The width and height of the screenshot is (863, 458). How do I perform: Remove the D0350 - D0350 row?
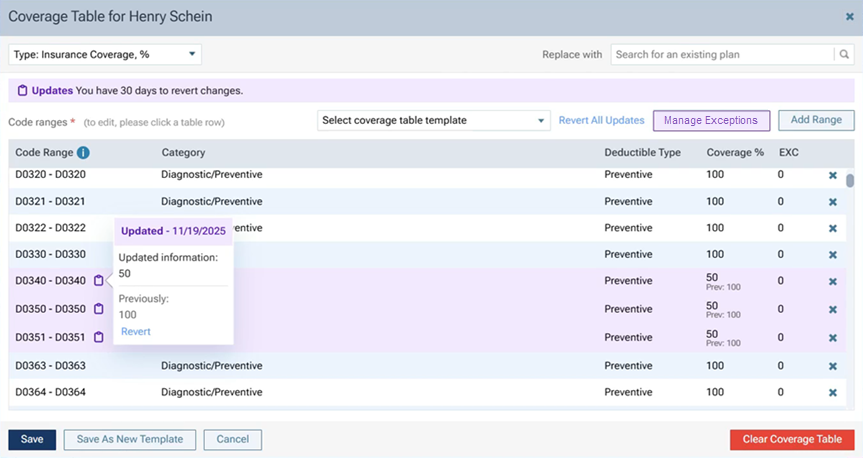832,309
